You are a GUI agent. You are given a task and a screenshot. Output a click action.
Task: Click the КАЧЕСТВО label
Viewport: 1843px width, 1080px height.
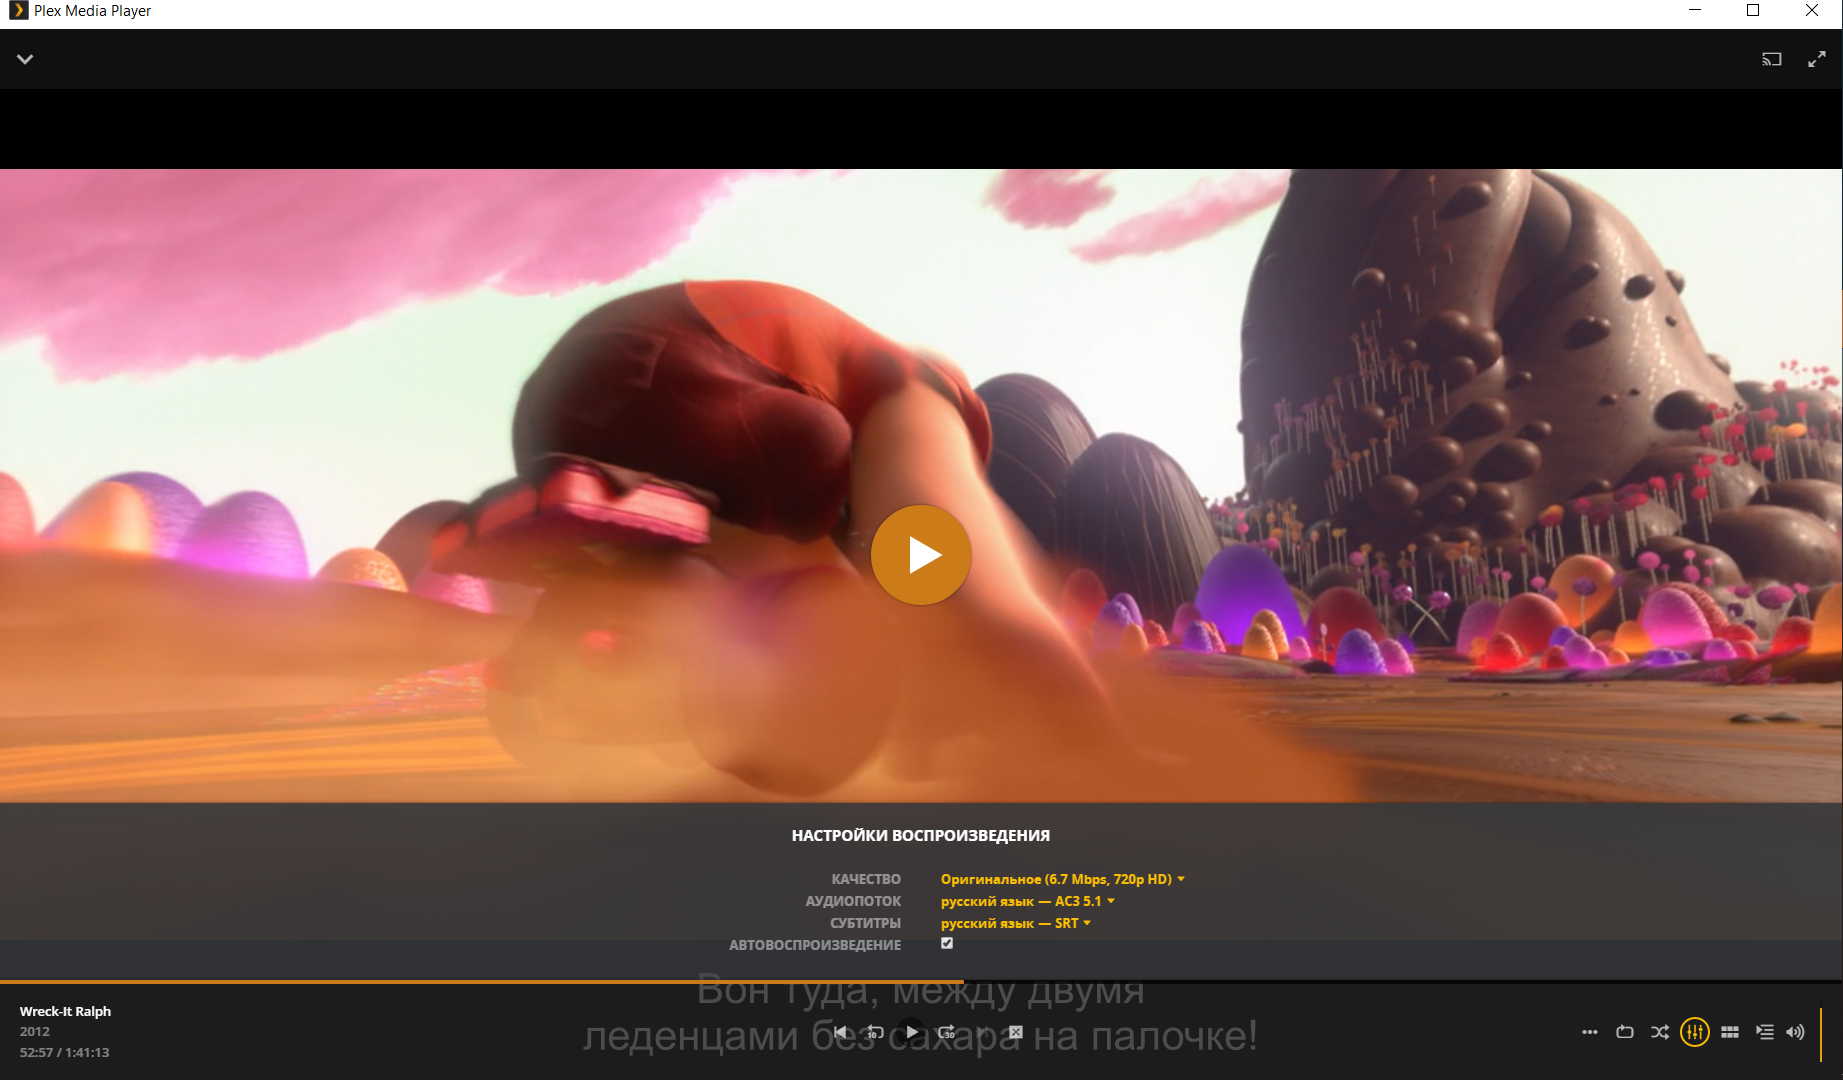[866, 879]
